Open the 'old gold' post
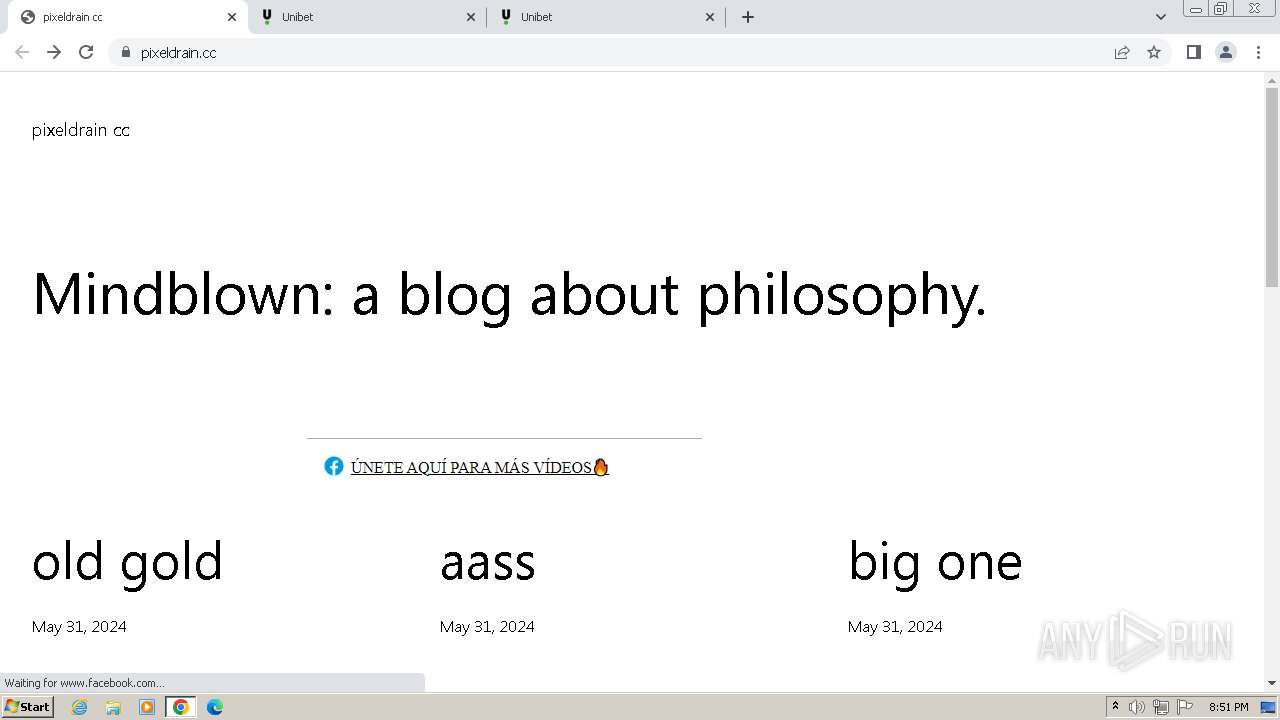This screenshot has height=720, width=1280. click(127, 561)
